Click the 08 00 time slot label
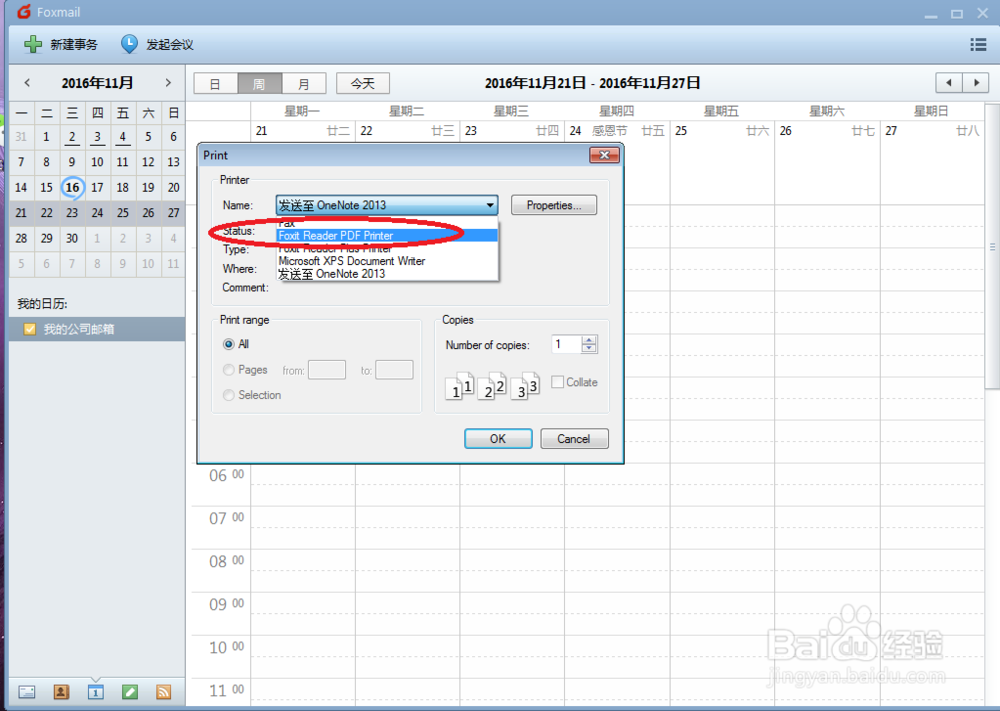Screen dimensions: 1000x711 [x=226, y=561]
